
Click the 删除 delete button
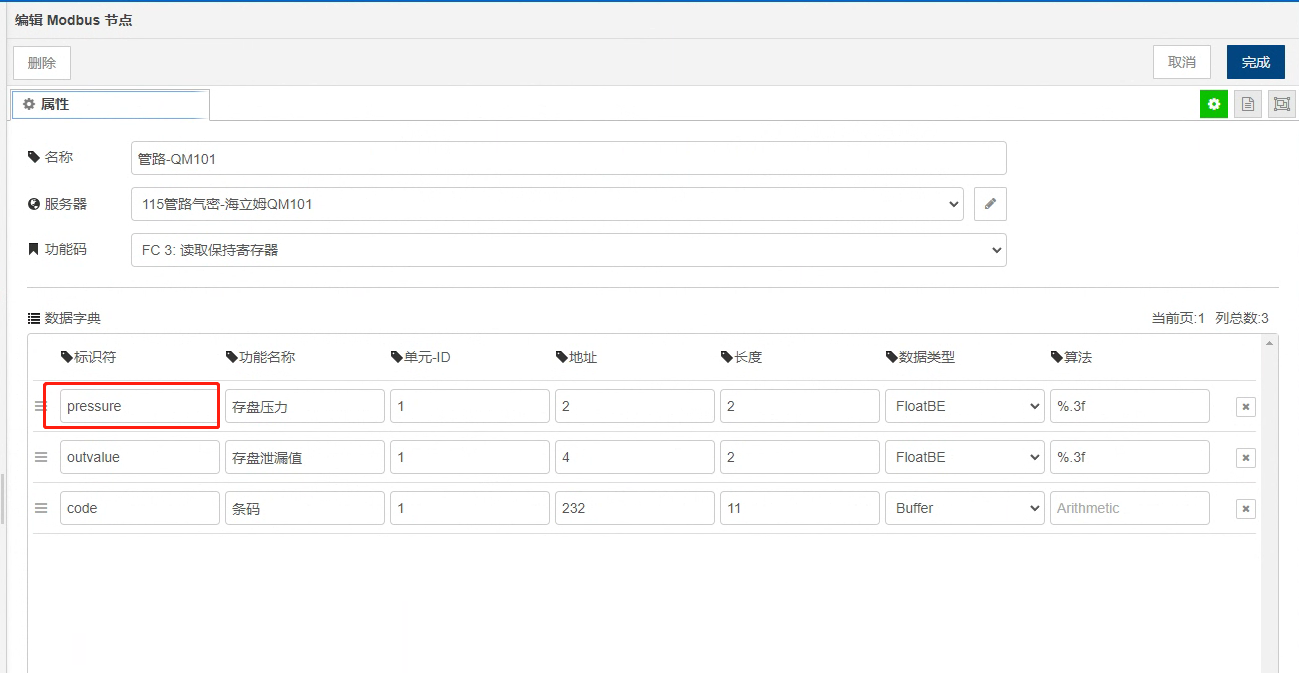coord(42,63)
